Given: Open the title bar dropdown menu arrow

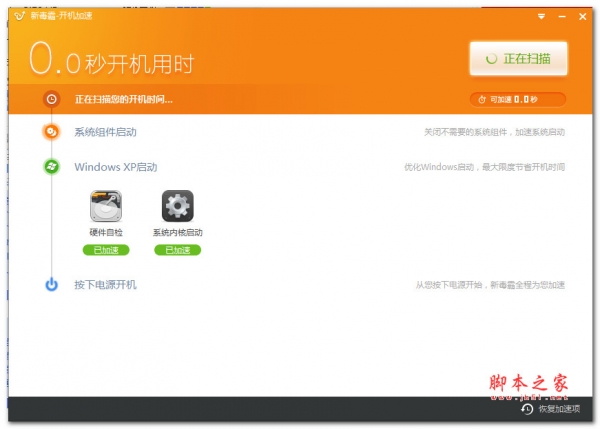Looking at the screenshot, I should (x=541, y=16).
